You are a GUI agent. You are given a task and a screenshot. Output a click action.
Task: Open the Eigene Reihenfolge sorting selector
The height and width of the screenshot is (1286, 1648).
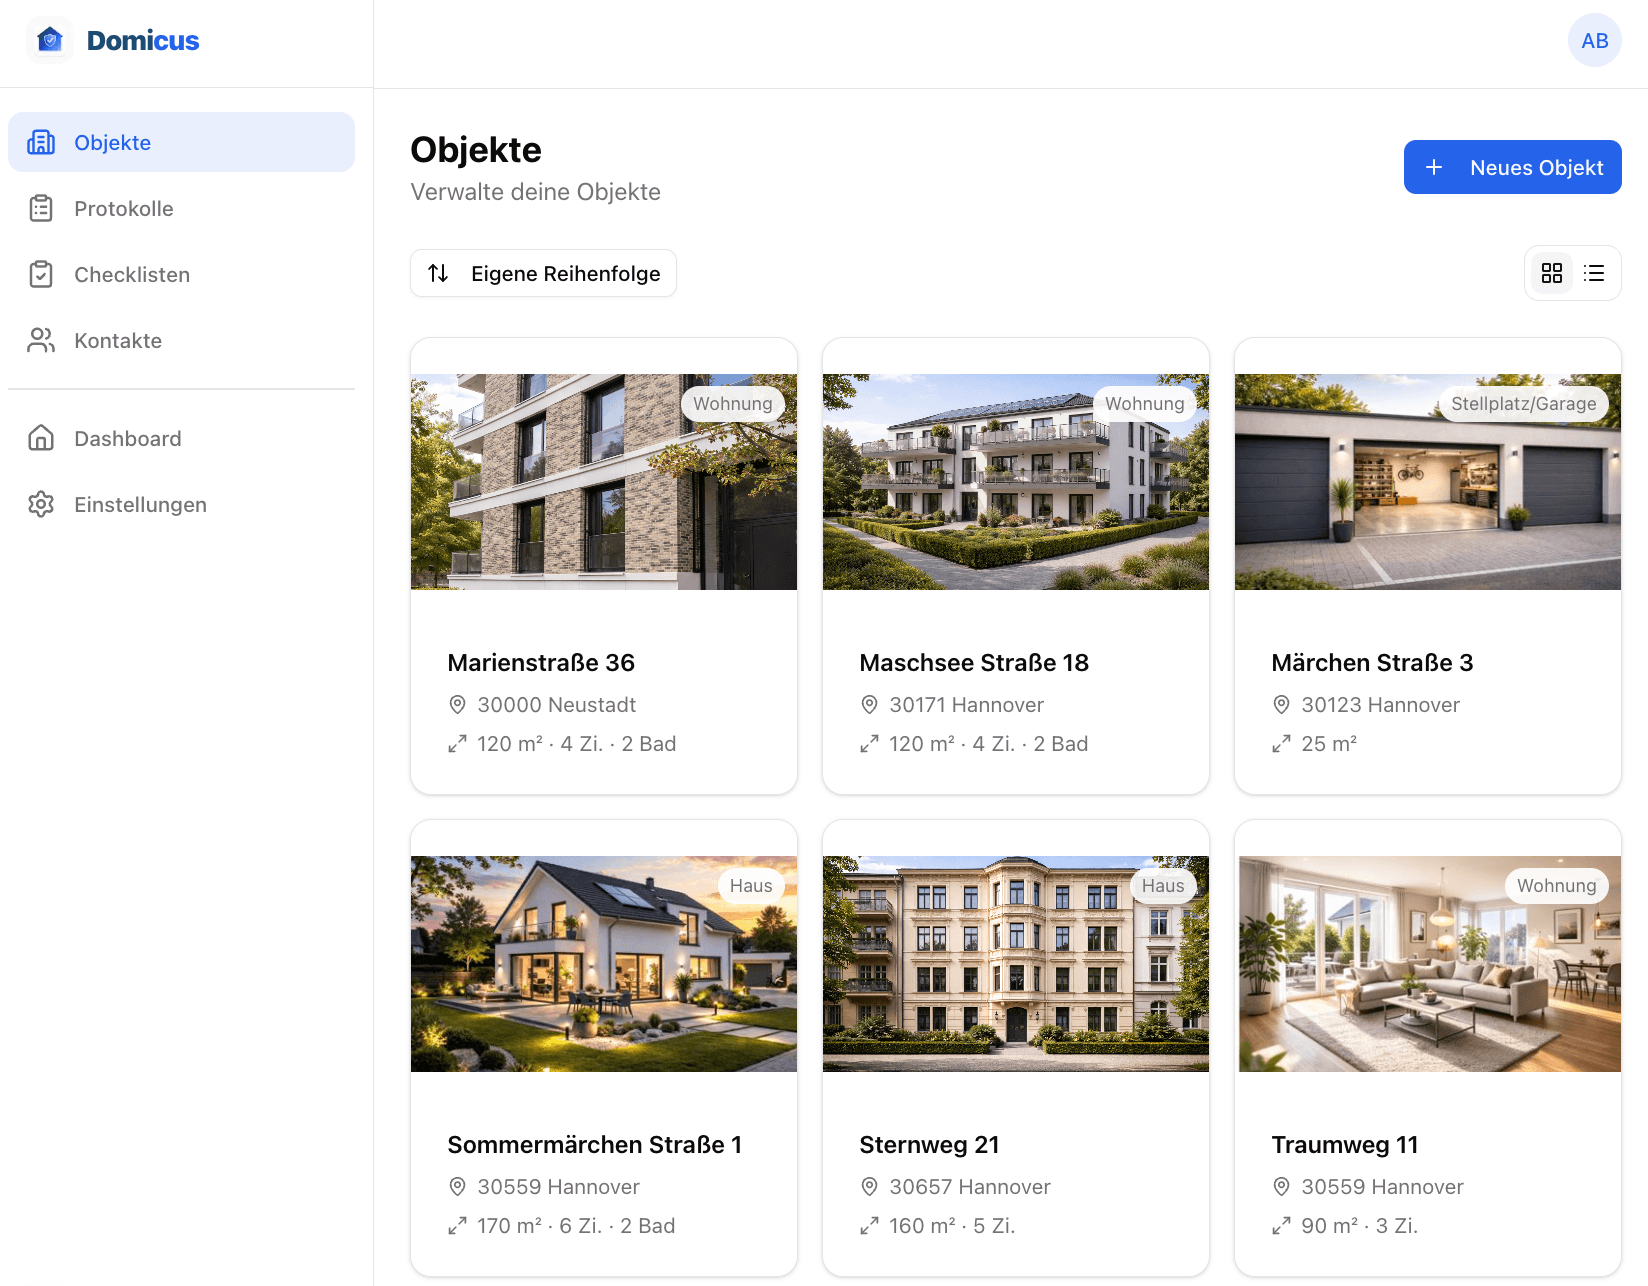click(543, 273)
